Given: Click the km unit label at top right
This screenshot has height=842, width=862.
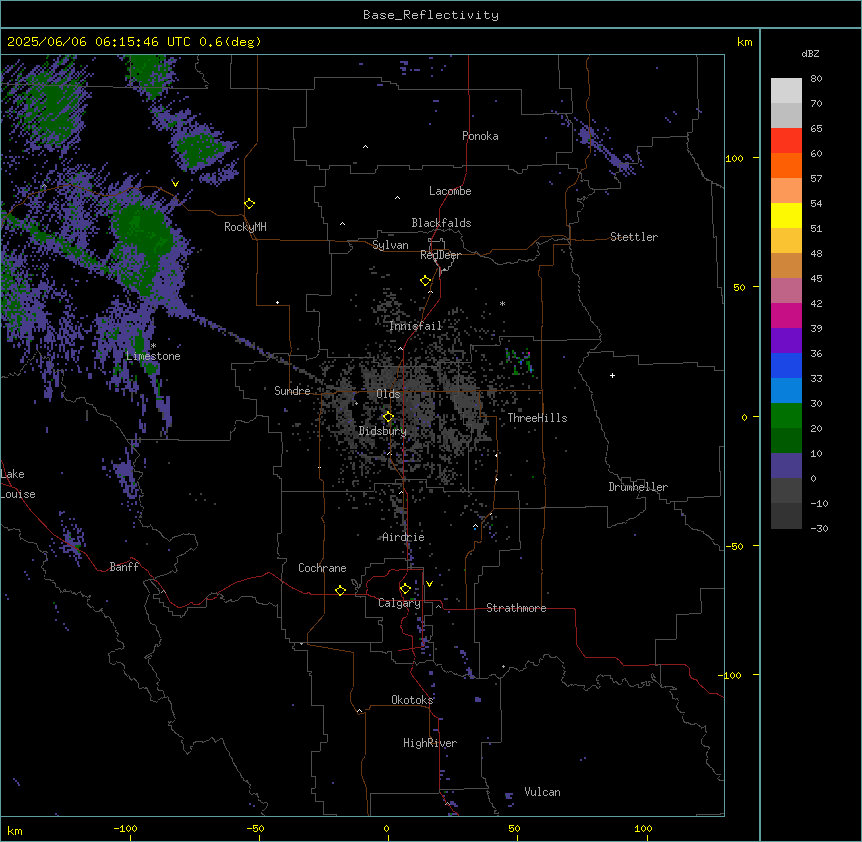Looking at the screenshot, I should [x=745, y=42].
